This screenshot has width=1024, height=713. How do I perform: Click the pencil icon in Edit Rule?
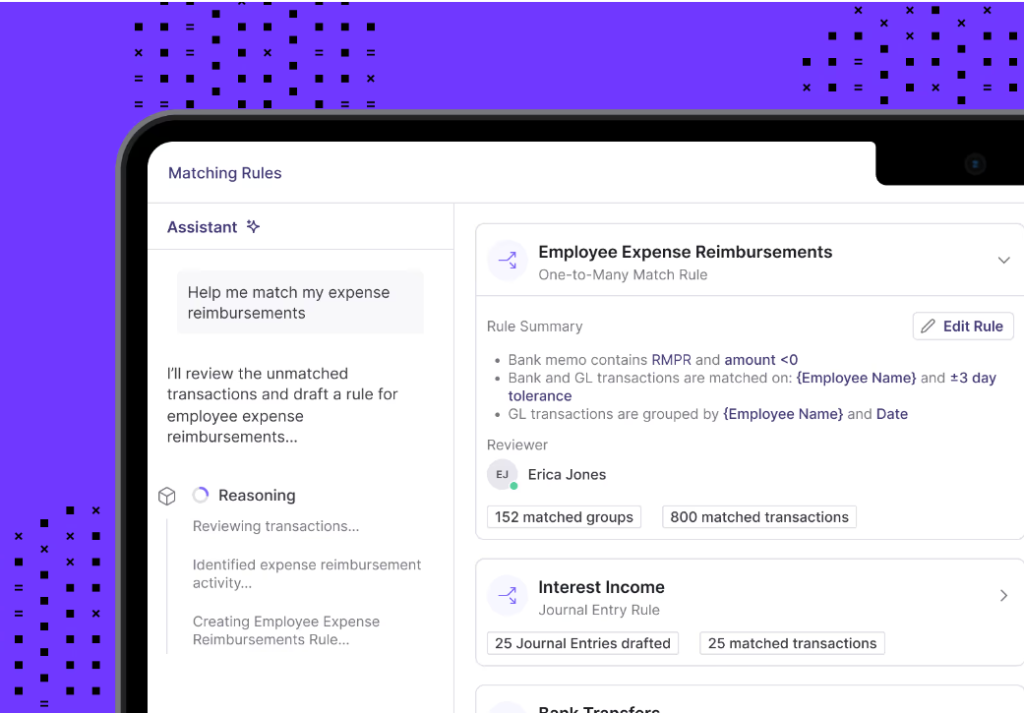(x=928, y=326)
